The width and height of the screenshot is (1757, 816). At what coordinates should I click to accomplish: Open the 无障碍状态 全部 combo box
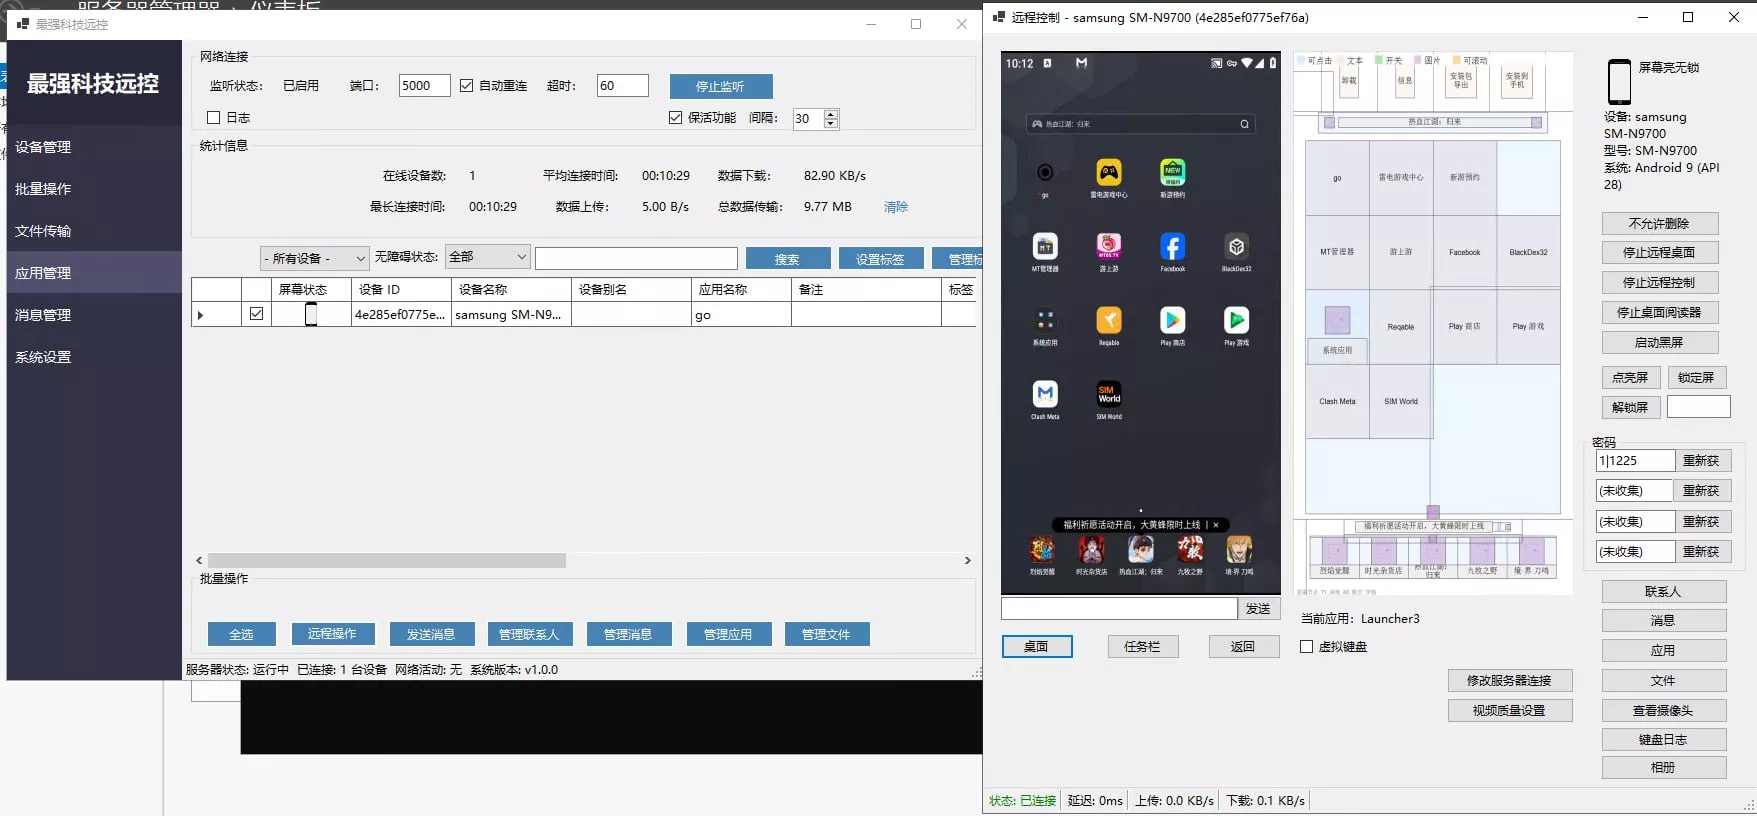pos(487,257)
